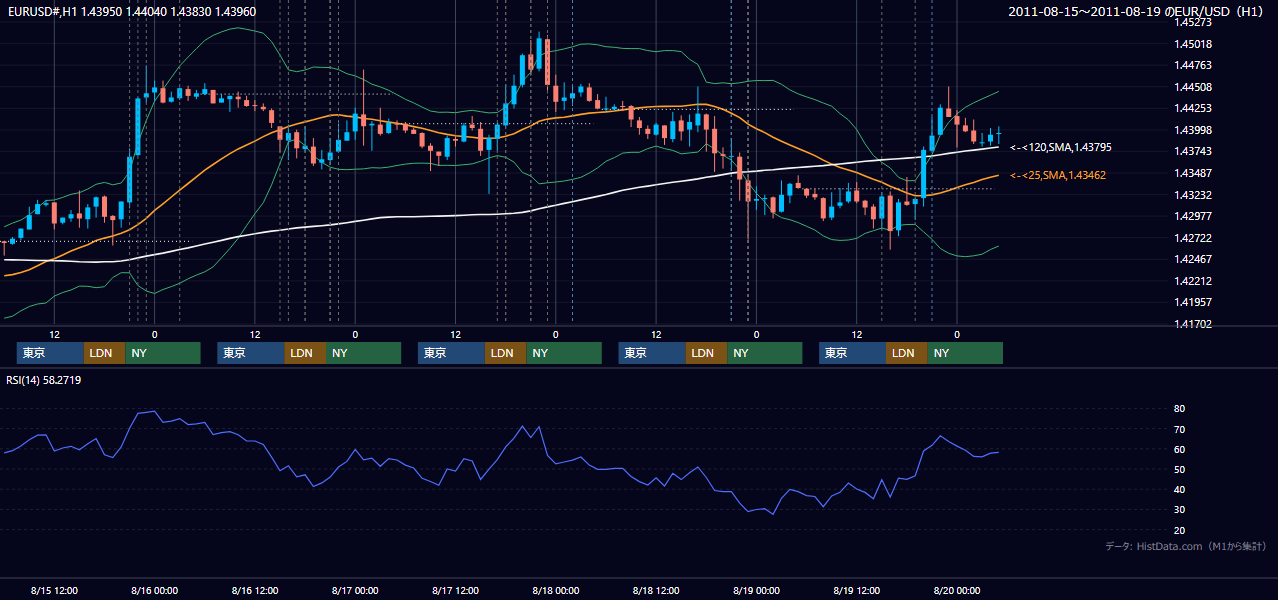This screenshot has height=600, width=1278.
Task: Select RSI scale value 30
Action: 1180,510
